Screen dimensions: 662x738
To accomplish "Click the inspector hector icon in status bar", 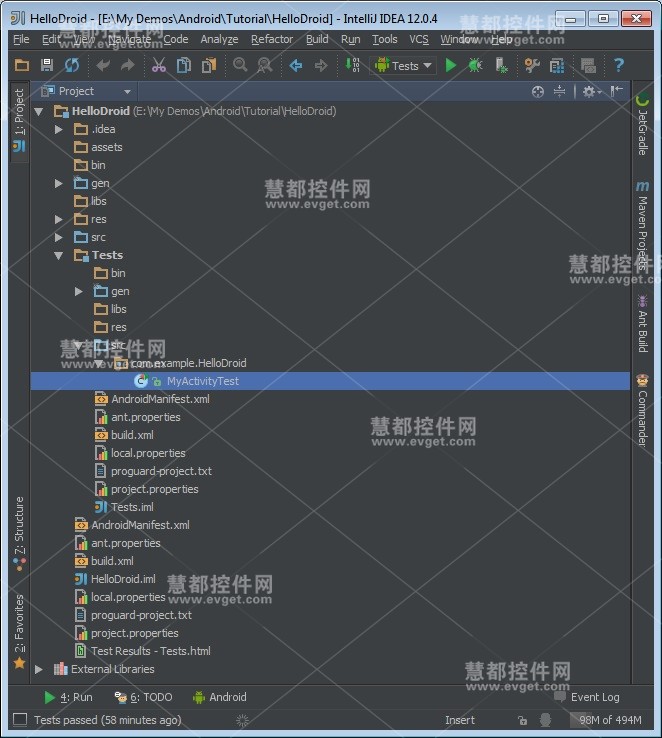I will click(545, 720).
